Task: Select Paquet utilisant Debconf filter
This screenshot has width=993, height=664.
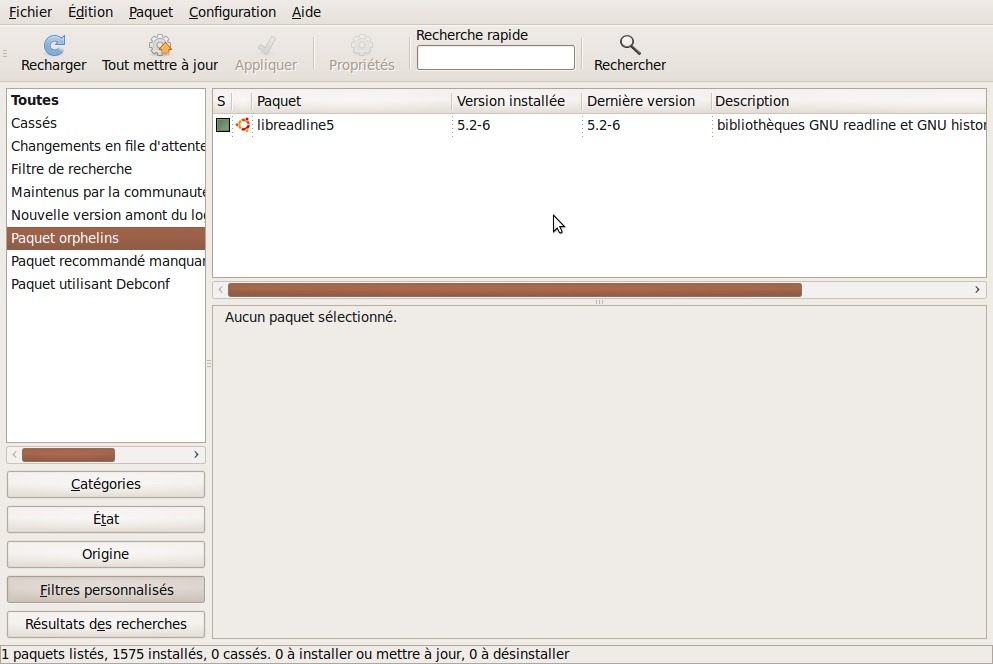Action: point(90,284)
